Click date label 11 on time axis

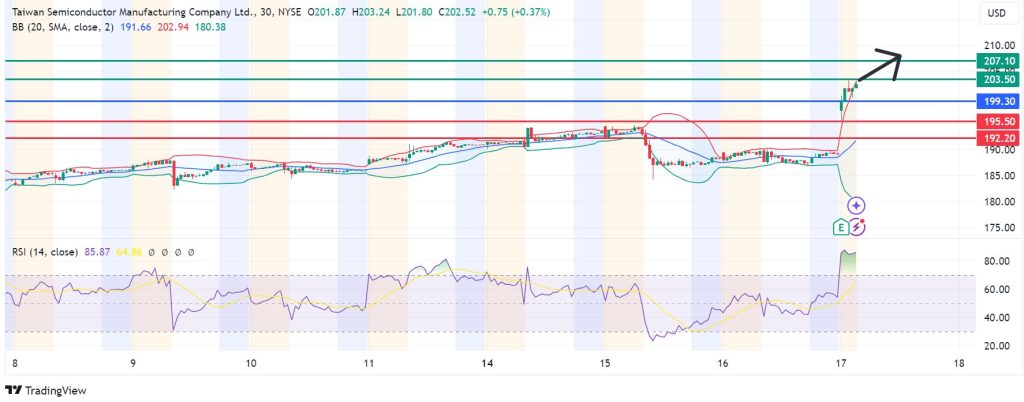point(368,363)
